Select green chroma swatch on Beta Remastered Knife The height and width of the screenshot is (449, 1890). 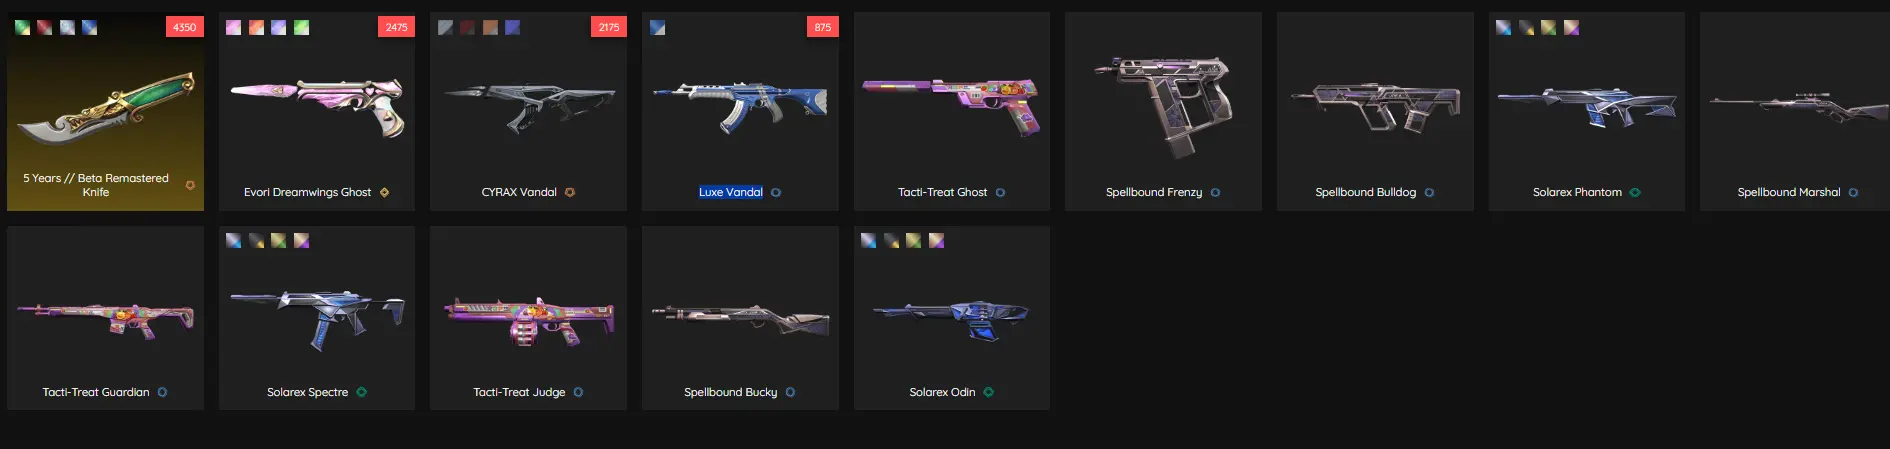point(22,28)
